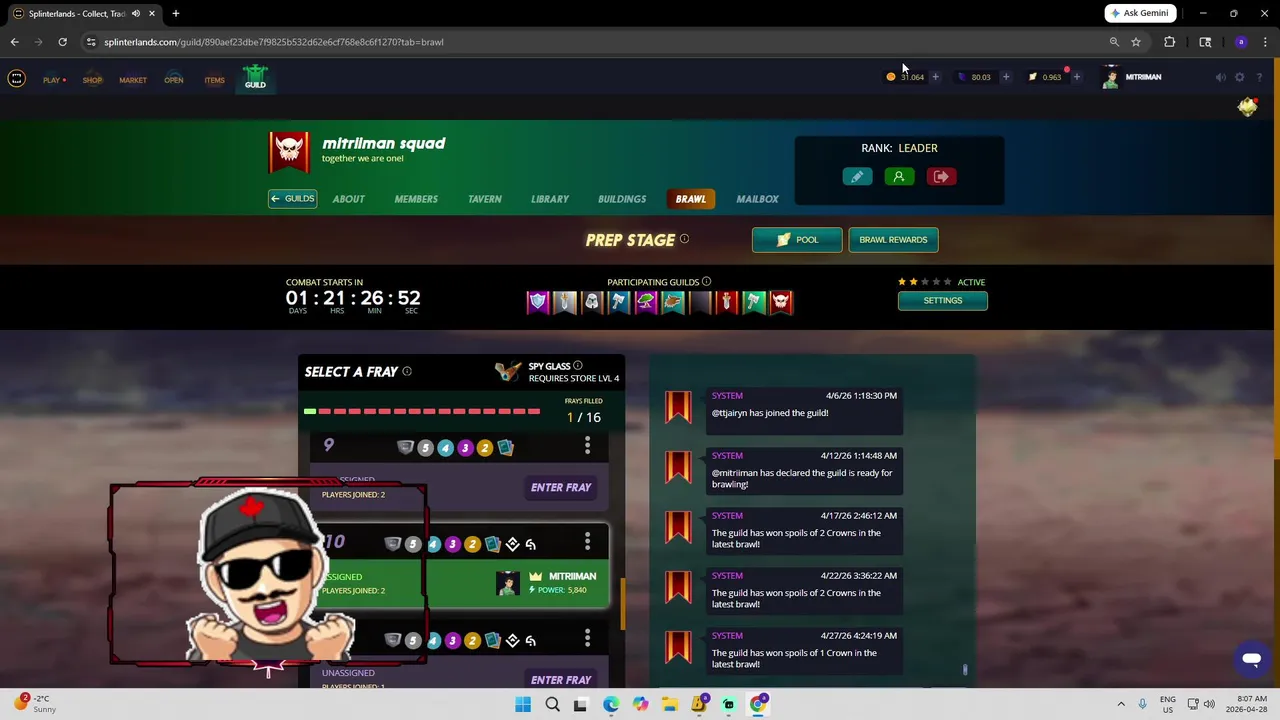Click the Pool button
1280x720 pixels.
pos(797,240)
